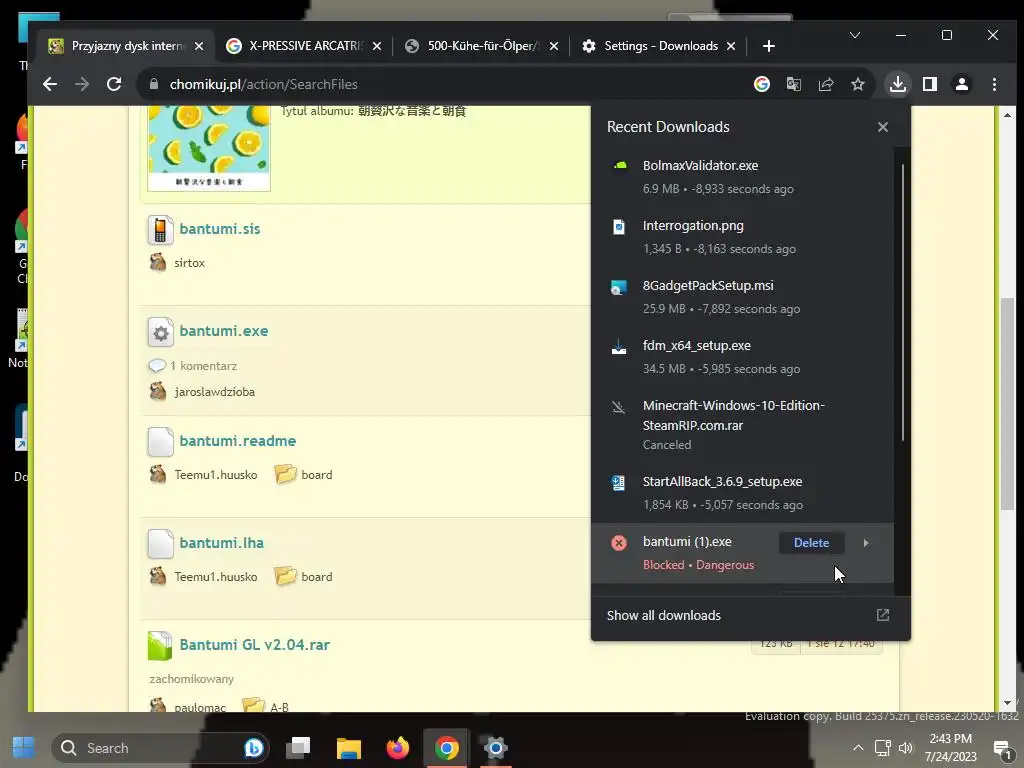Click the forward navigation arrow
The width and height of the screenshot is (1024, 768).
click(82, 84)
